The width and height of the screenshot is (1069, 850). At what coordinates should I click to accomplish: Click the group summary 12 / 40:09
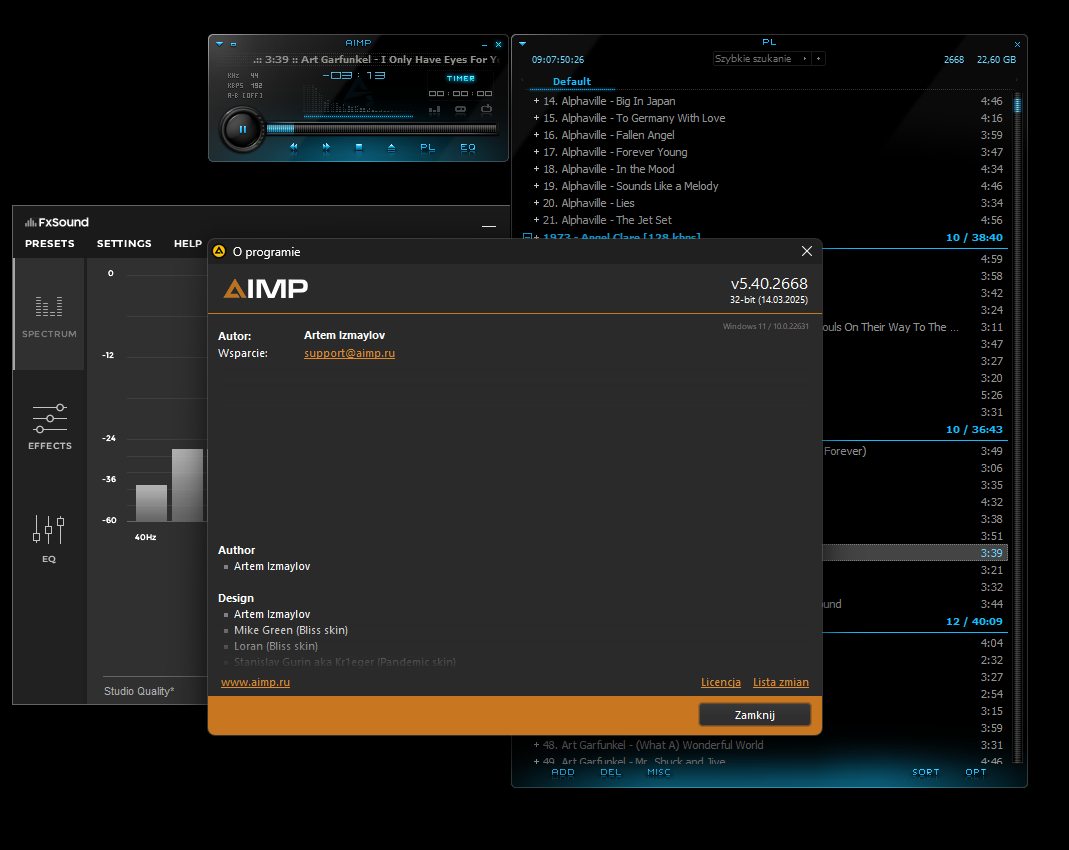974,622
